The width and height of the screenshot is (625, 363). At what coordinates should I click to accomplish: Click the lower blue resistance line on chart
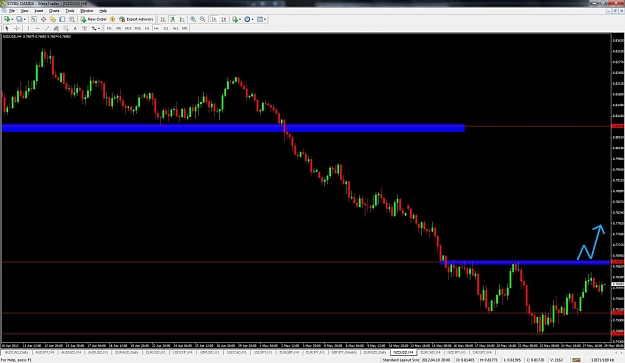coord(525,263)
